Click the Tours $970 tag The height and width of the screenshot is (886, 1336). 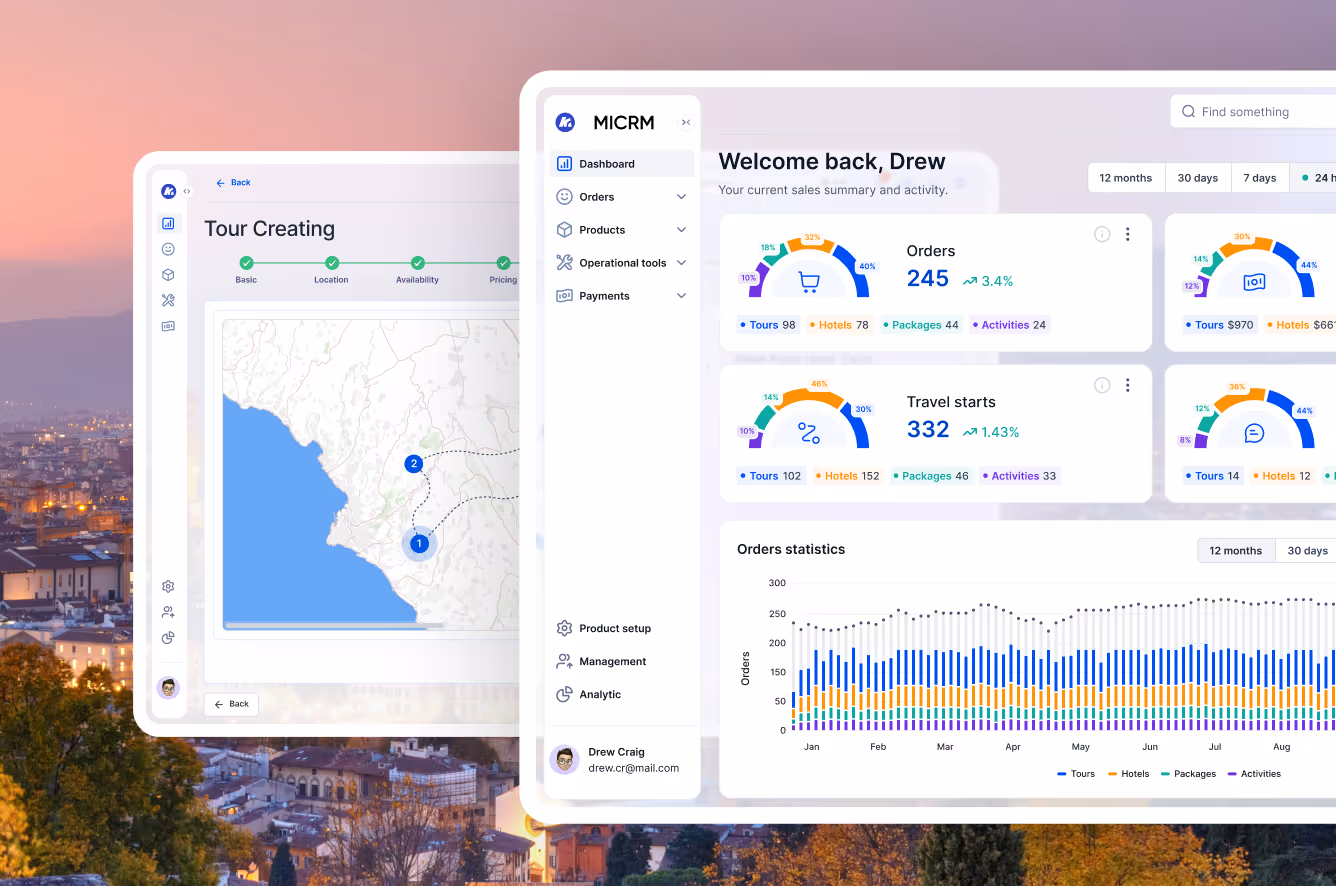(x=1219, y=325)
